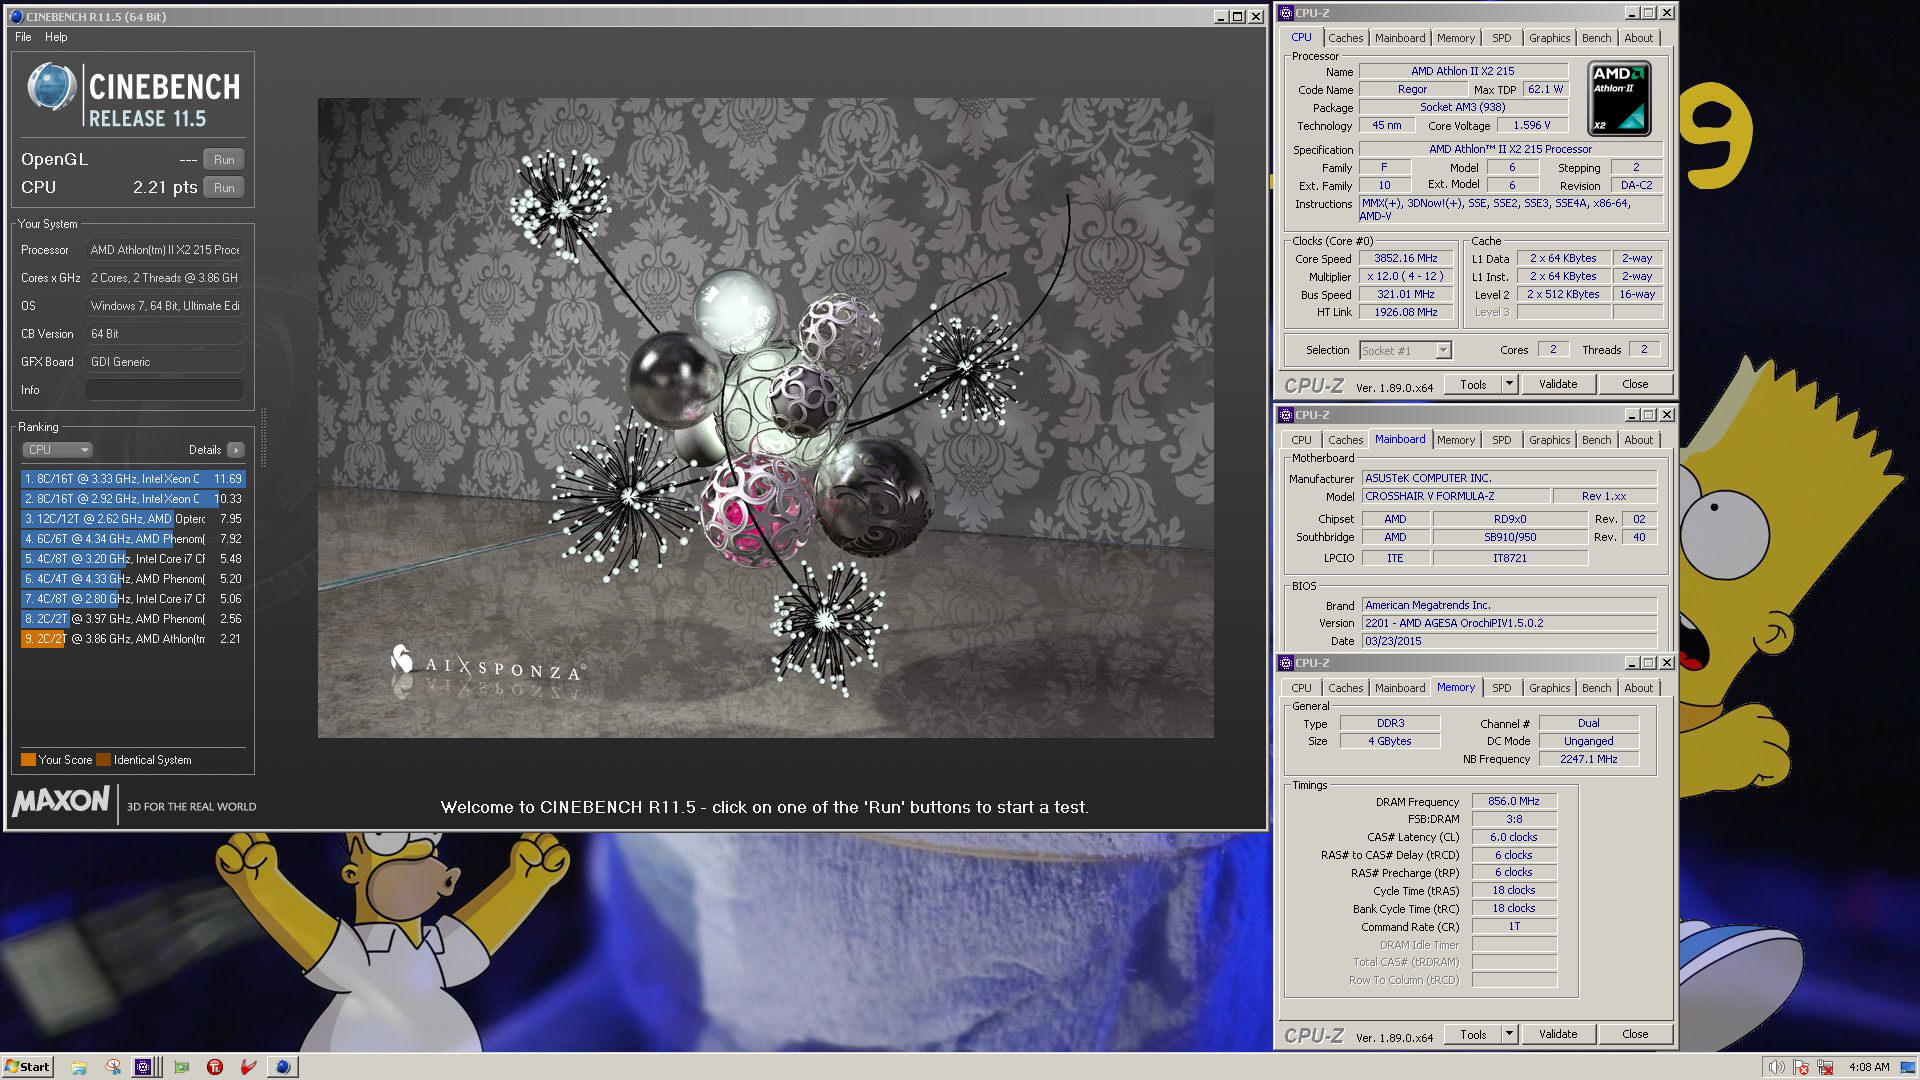1920x1080 pixels.
Task: Click the red swoosh taskbar icon
Action: pos(249,1067)
